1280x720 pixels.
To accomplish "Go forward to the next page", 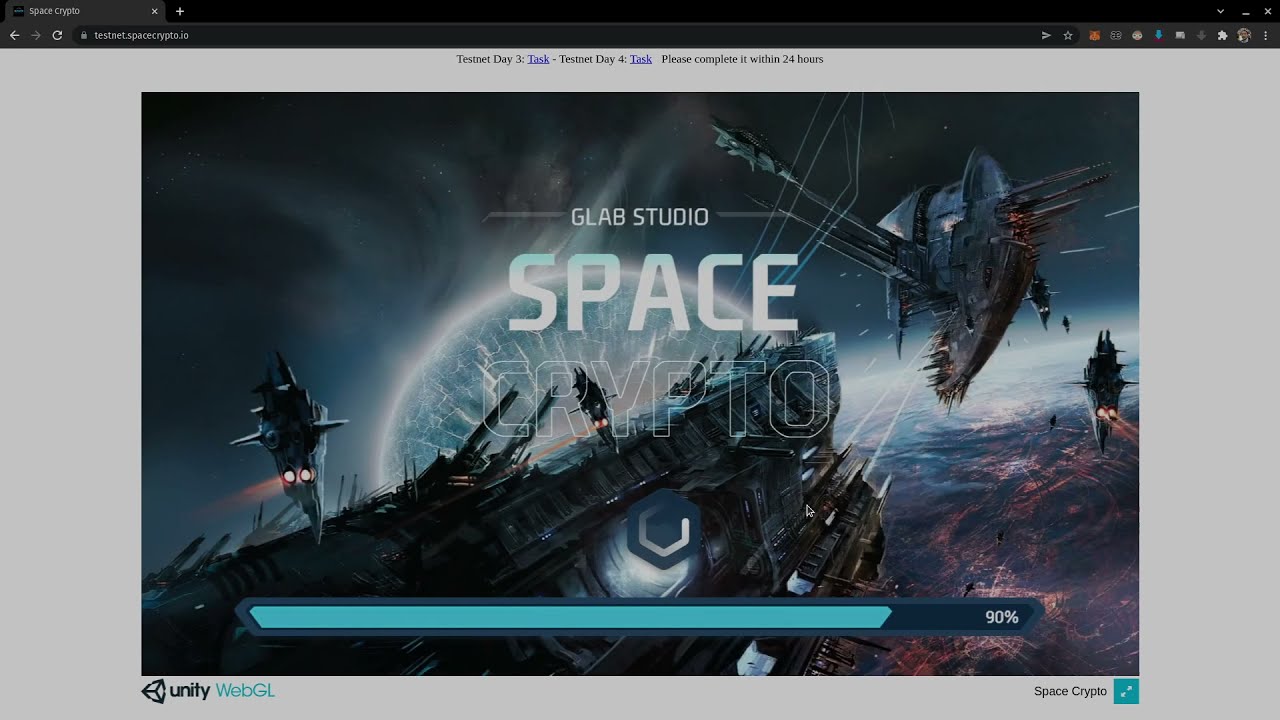I will (x=36, y=35).
